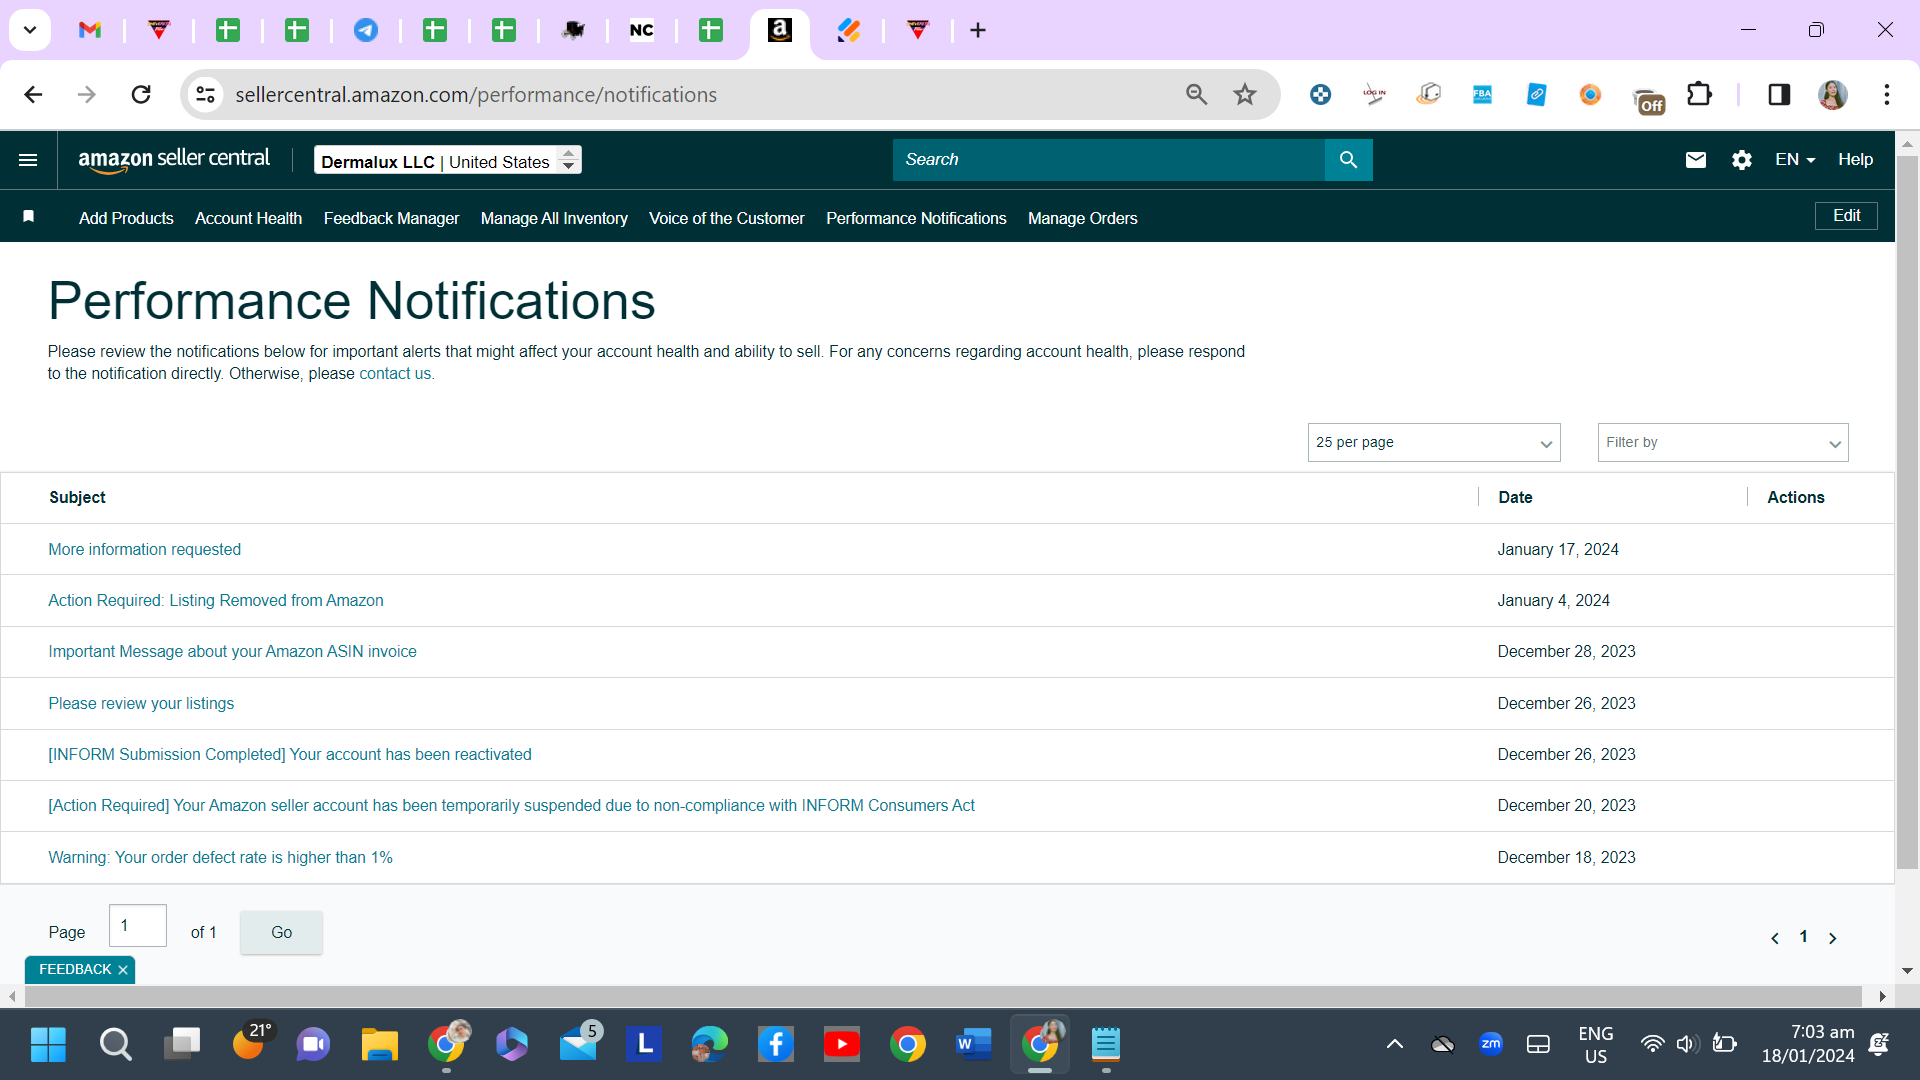The image size is (1920, 1080).
Task: Click the Seller Central search field
Action: (1108, 160)
